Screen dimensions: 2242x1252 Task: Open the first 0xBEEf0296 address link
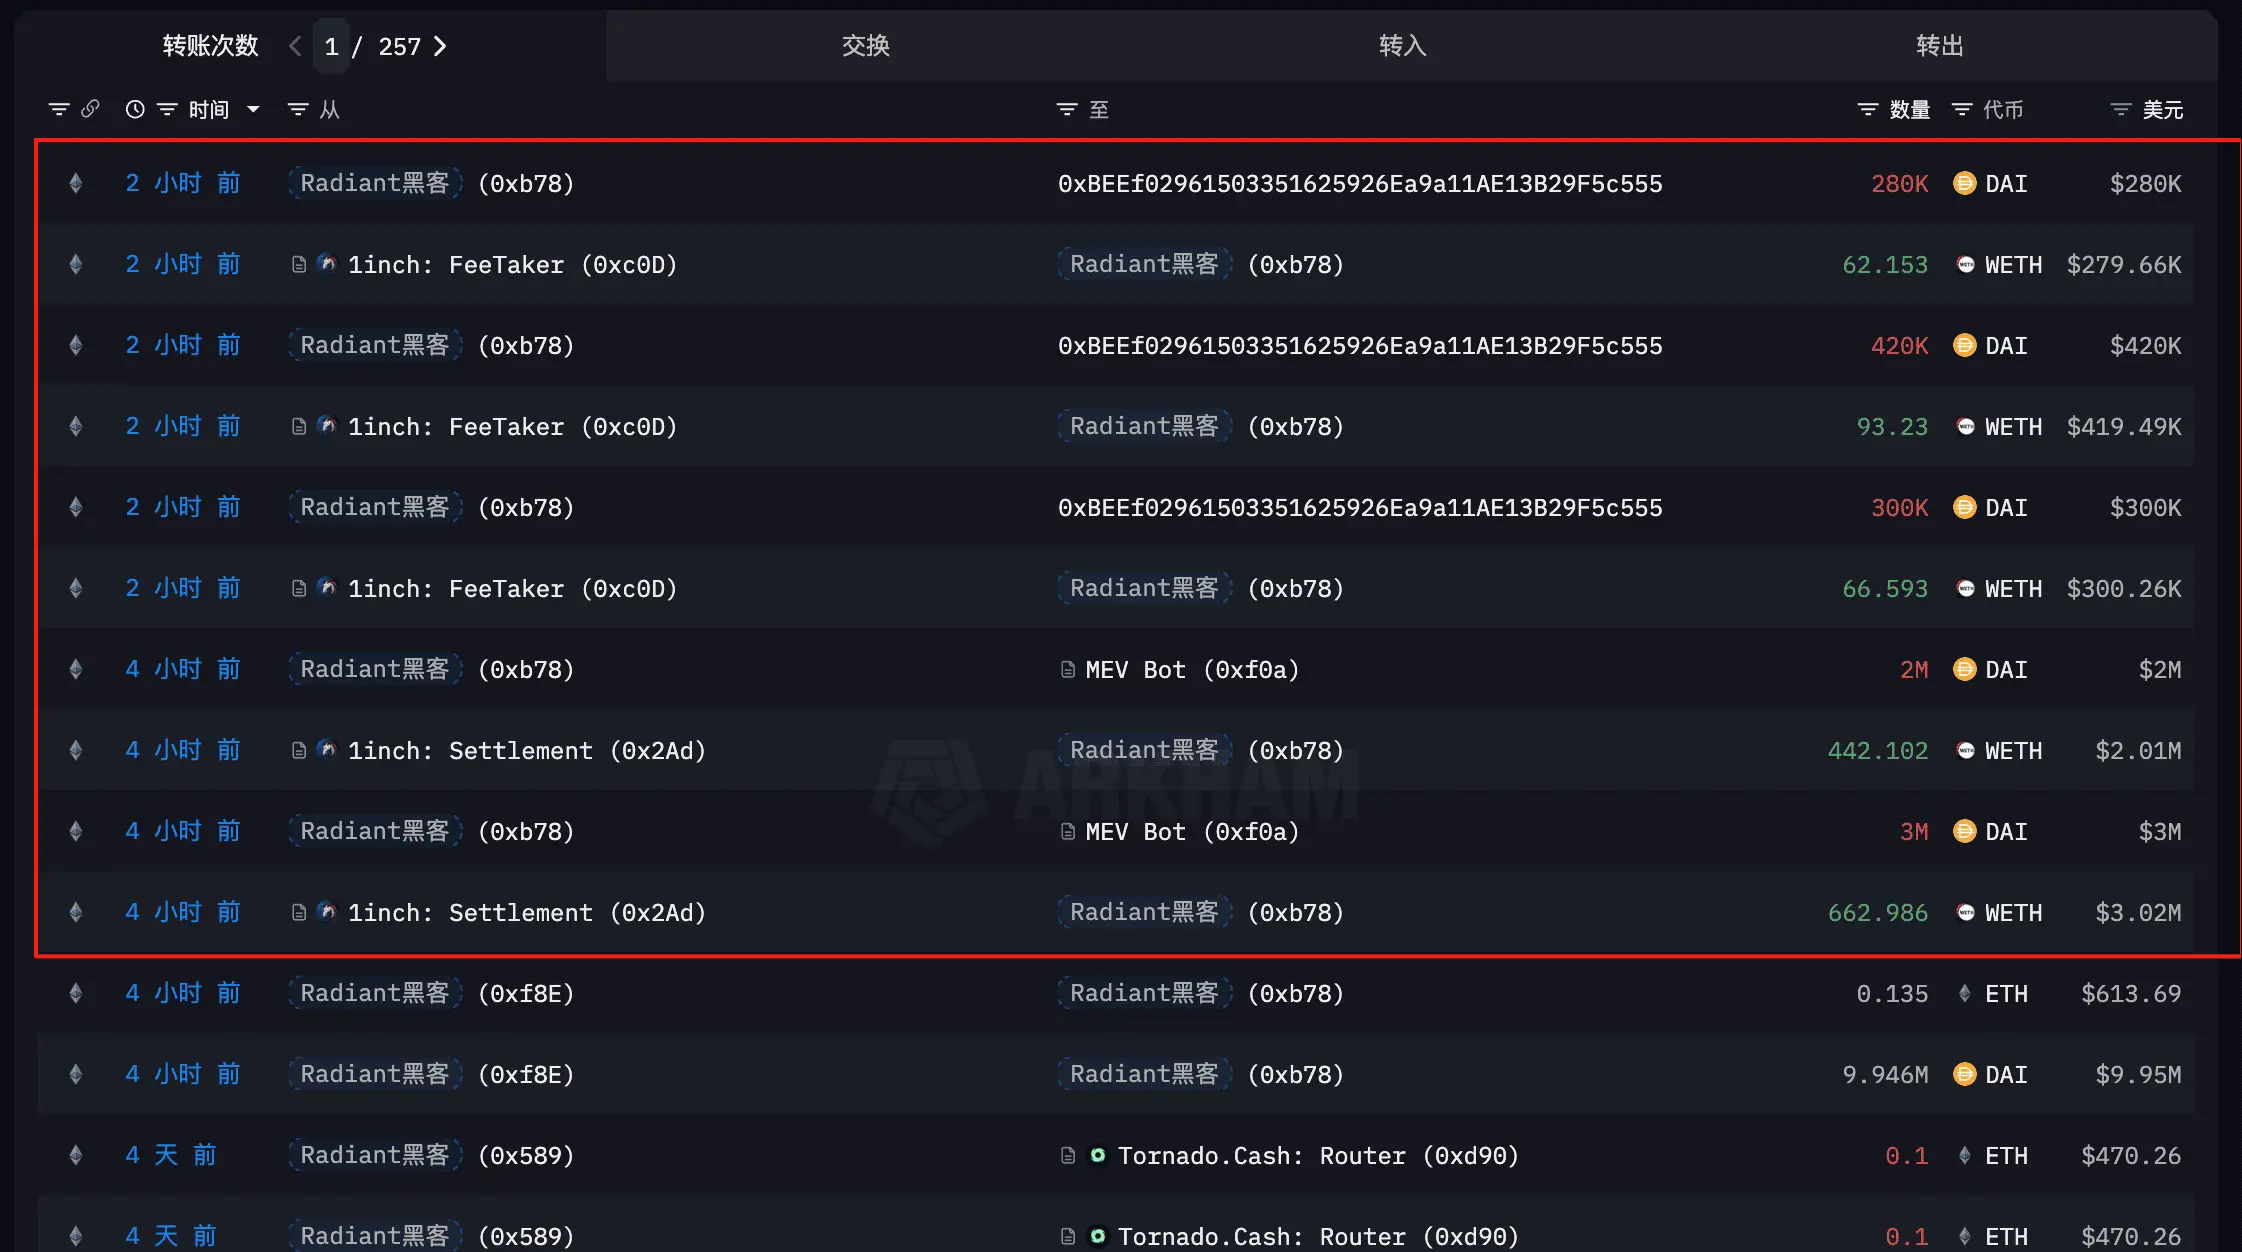(1360, 184)
